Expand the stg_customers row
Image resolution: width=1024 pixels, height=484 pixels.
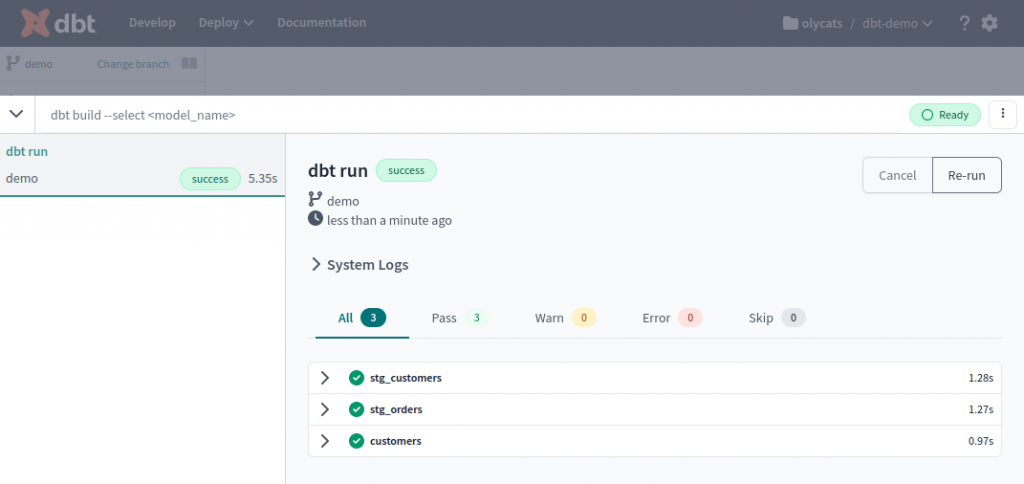[x=325, y=378]
